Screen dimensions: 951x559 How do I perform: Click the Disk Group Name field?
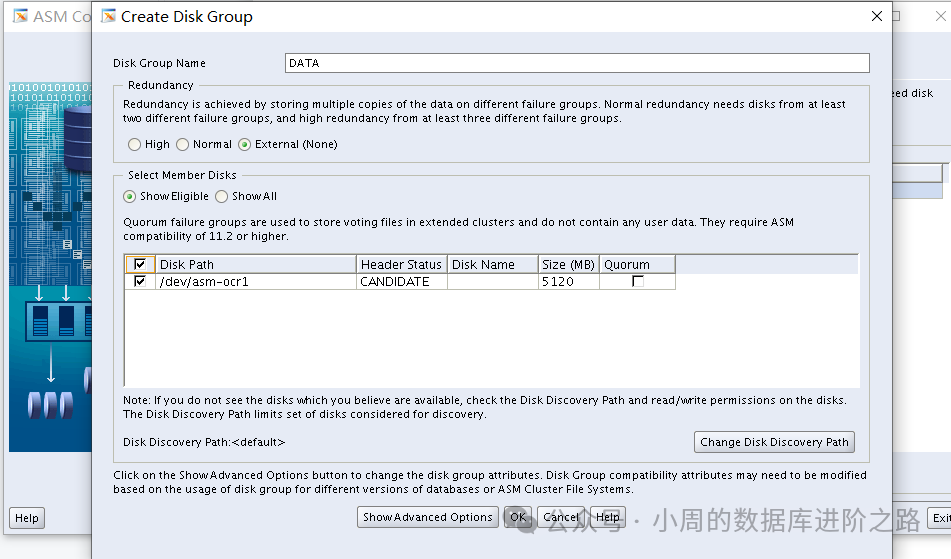(x=576, y=63)
